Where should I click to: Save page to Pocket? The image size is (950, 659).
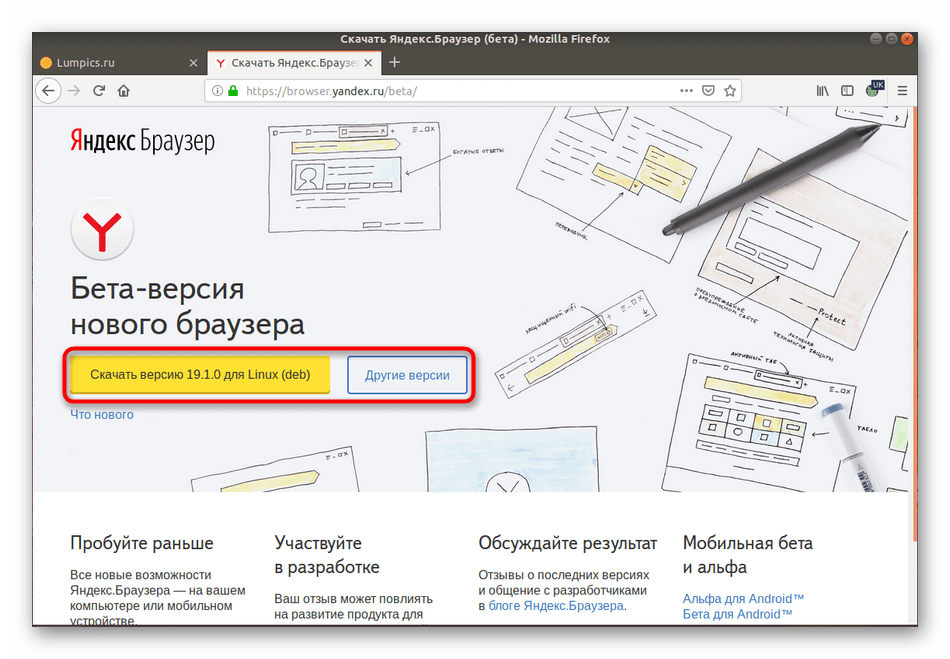click(708, 91)
